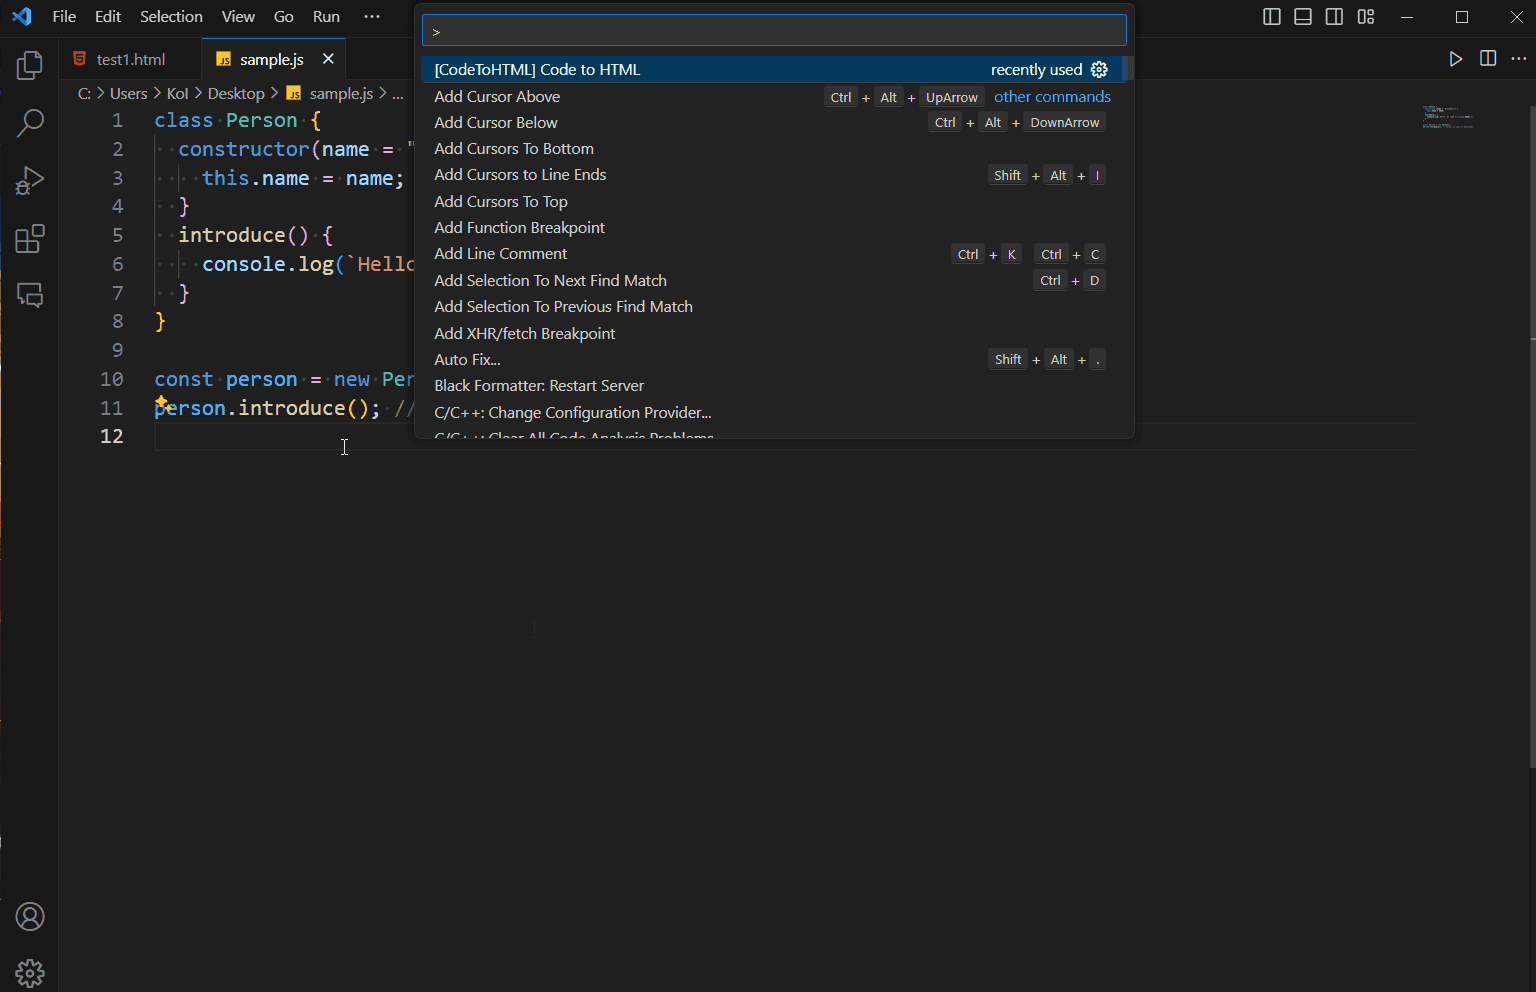Switch to the test1.html tab

[x=130, y=59]
